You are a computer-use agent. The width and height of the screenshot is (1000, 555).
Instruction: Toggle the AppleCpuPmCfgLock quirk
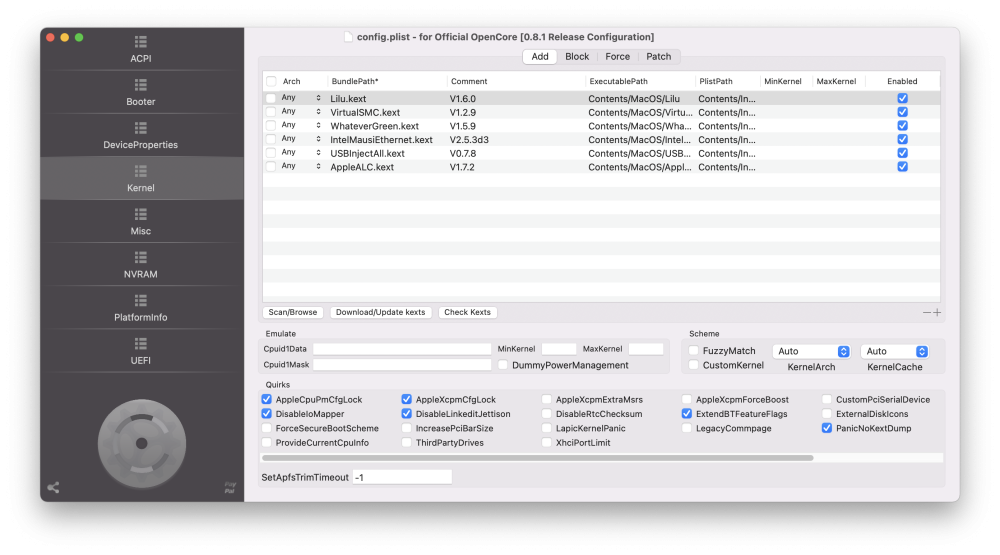pyautogui.click(x=267, y=399)
